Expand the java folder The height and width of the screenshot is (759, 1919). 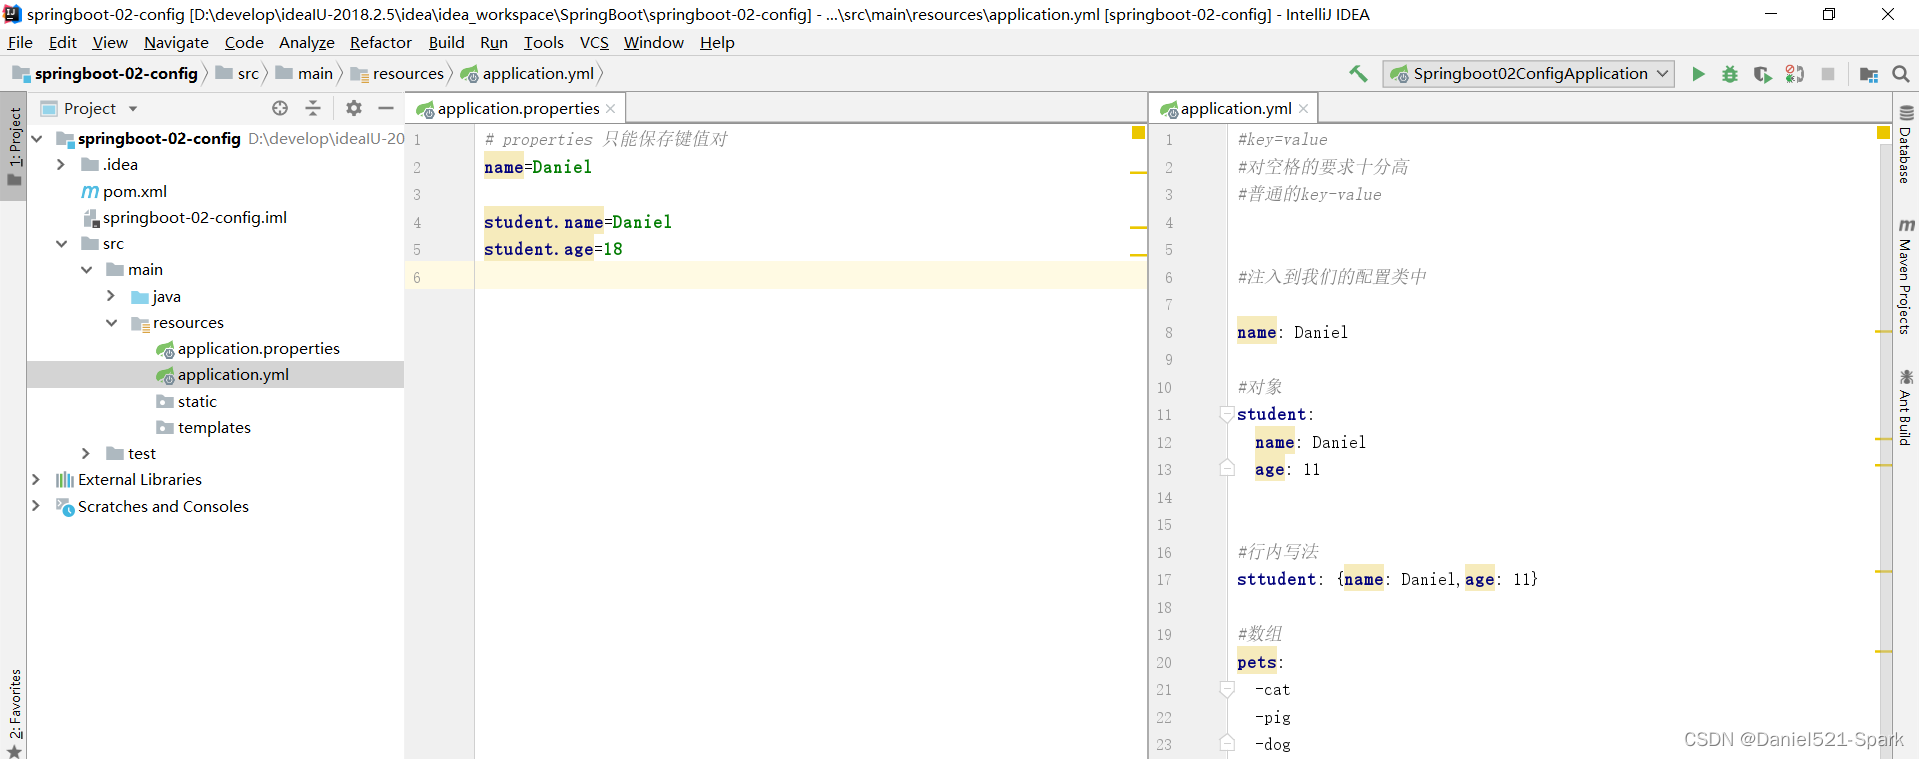(111, 296)
